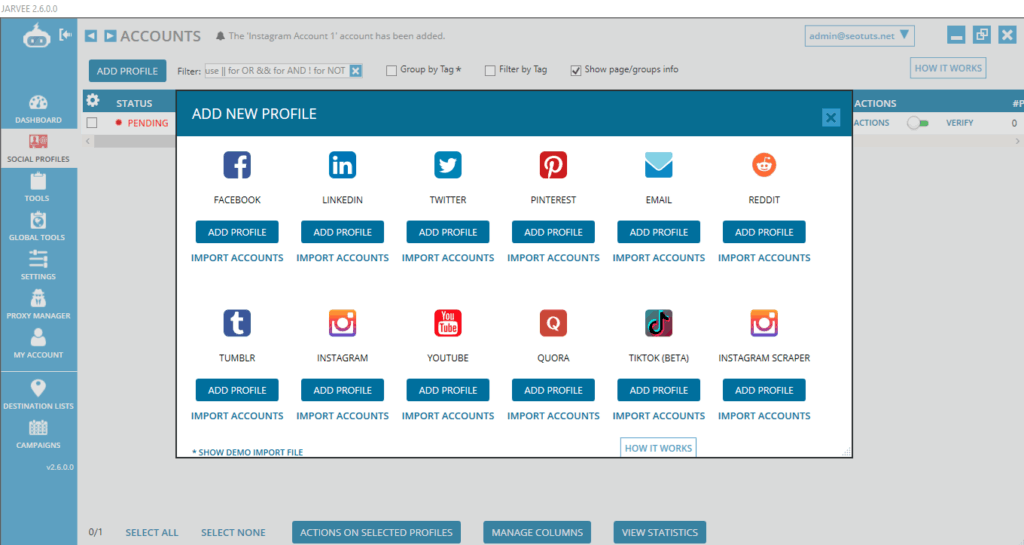Click the profile filter input field

point(276,70)
